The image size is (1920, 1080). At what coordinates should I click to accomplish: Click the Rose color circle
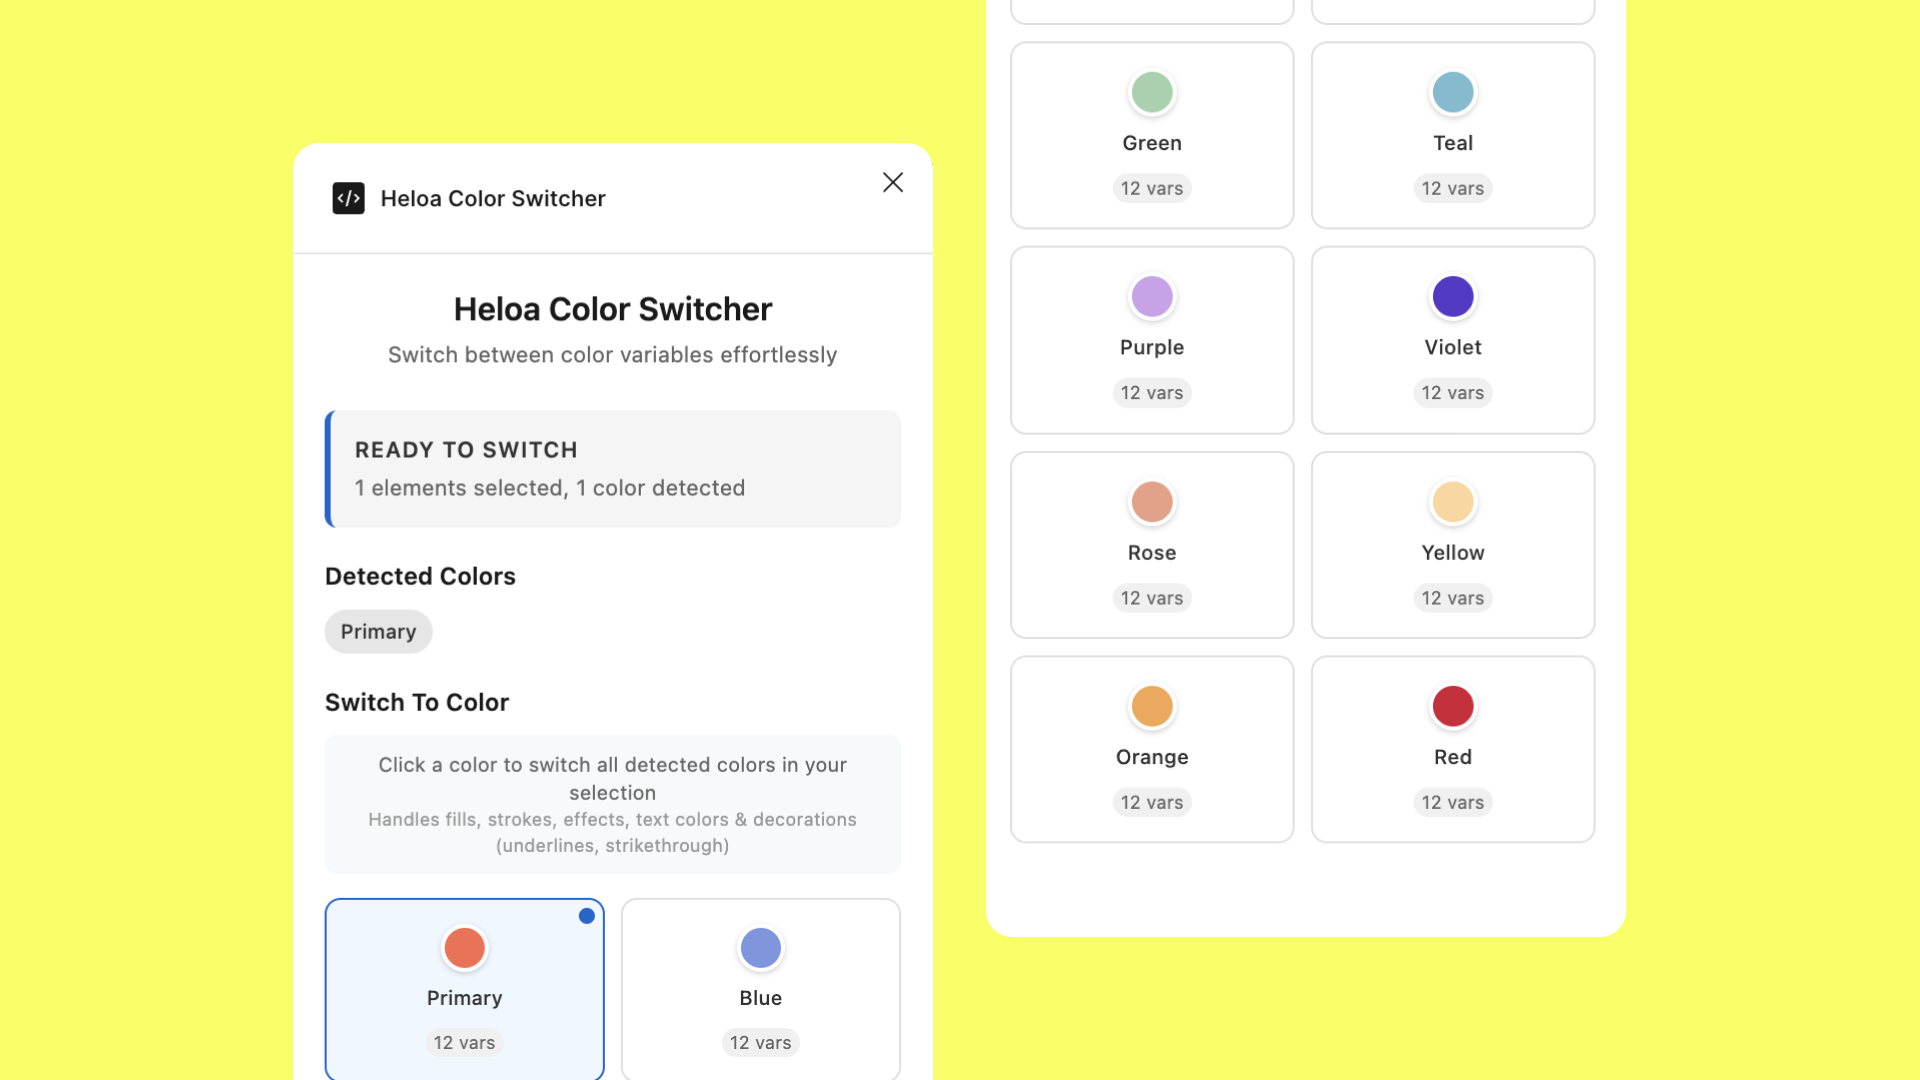[x=1151, y=502]
